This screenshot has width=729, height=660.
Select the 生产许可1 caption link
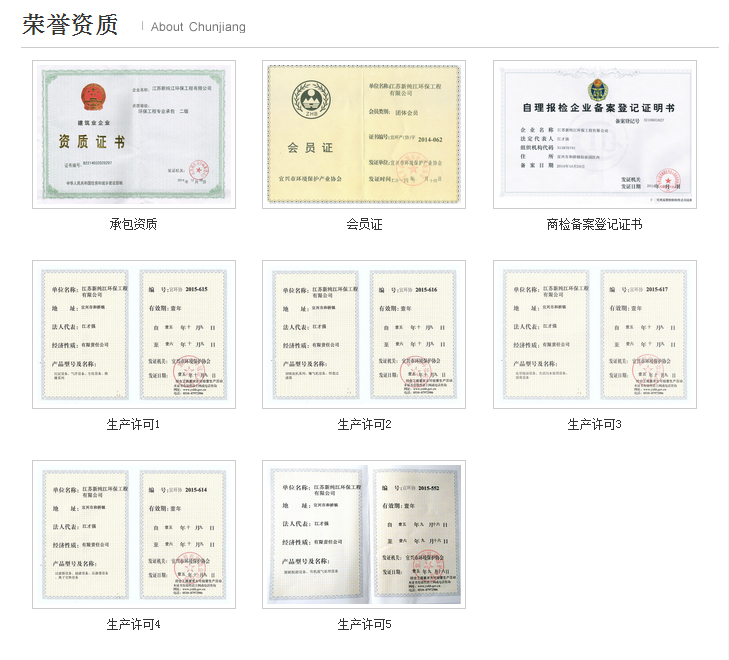(x=133, y=424)
